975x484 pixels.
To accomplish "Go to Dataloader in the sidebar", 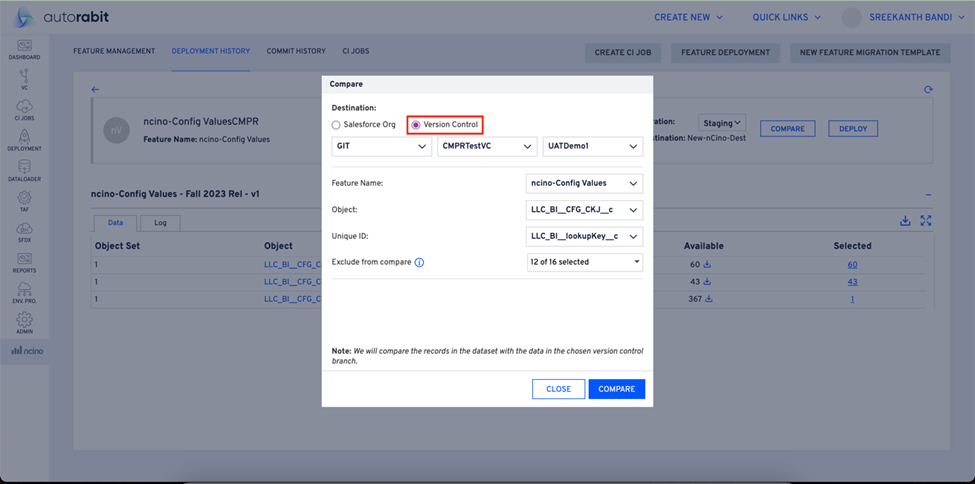I will point(24,171).
